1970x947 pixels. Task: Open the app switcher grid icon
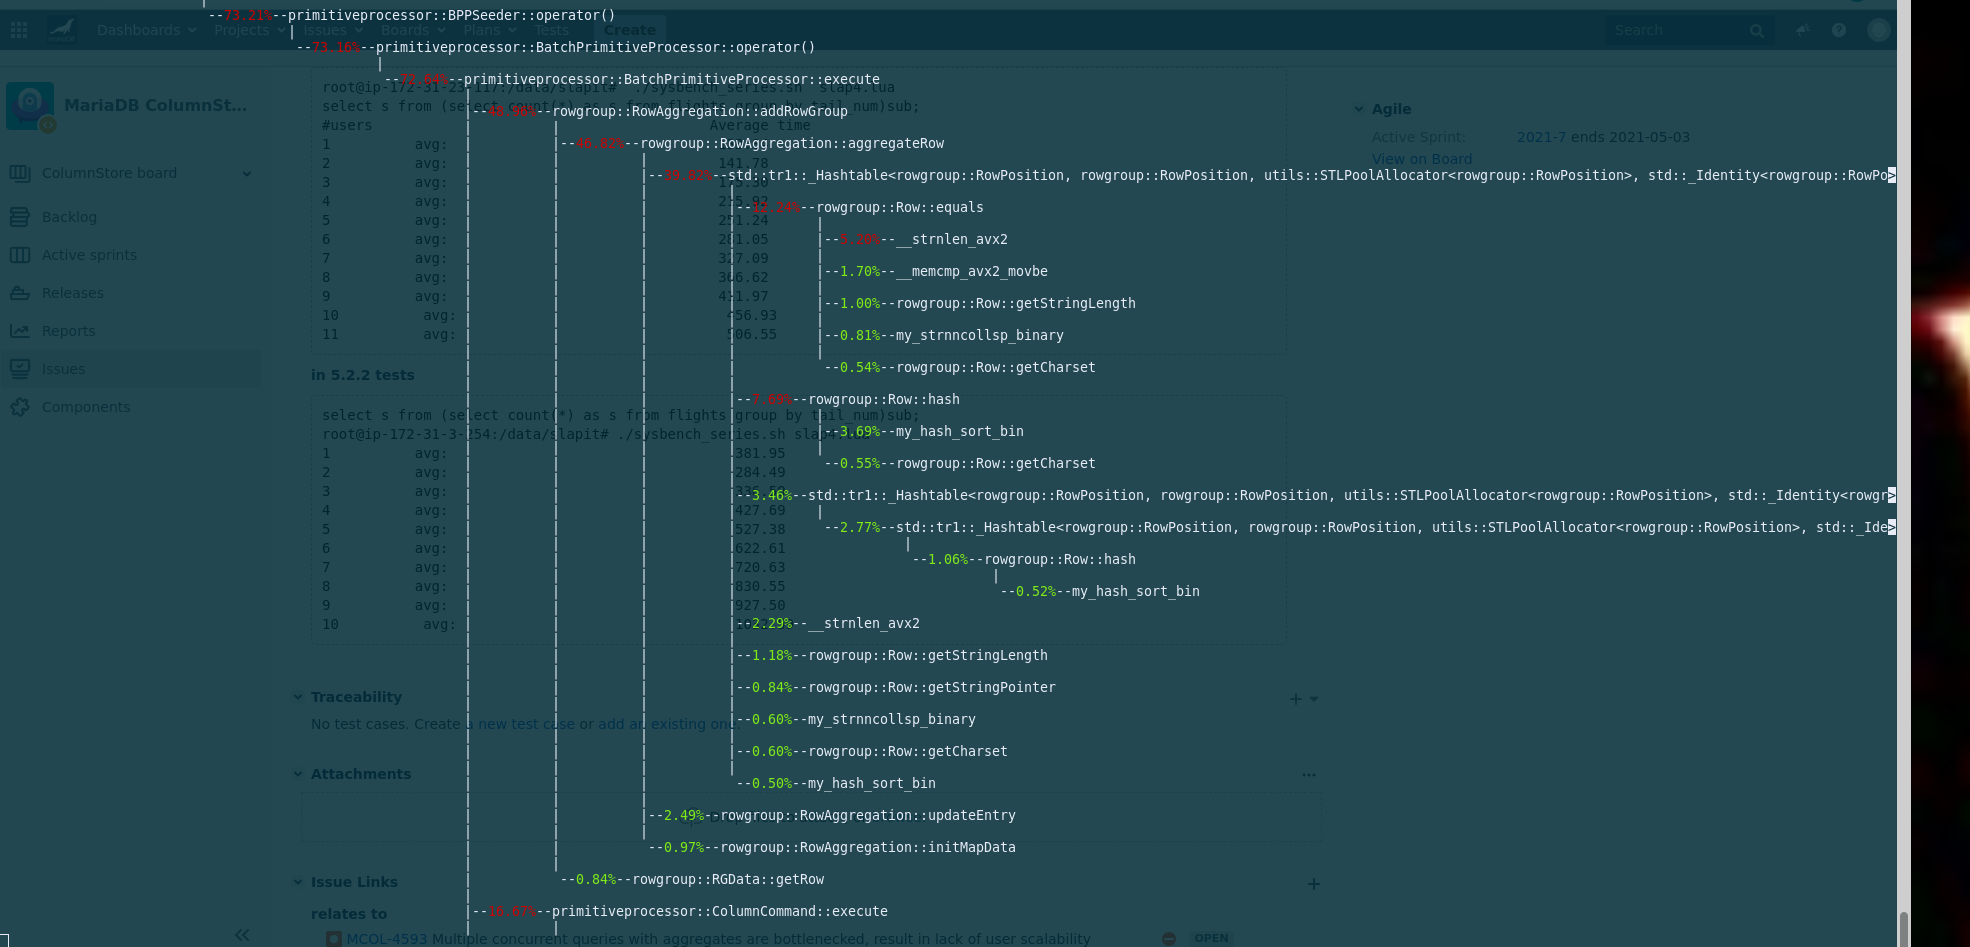(x=19, y=30)
